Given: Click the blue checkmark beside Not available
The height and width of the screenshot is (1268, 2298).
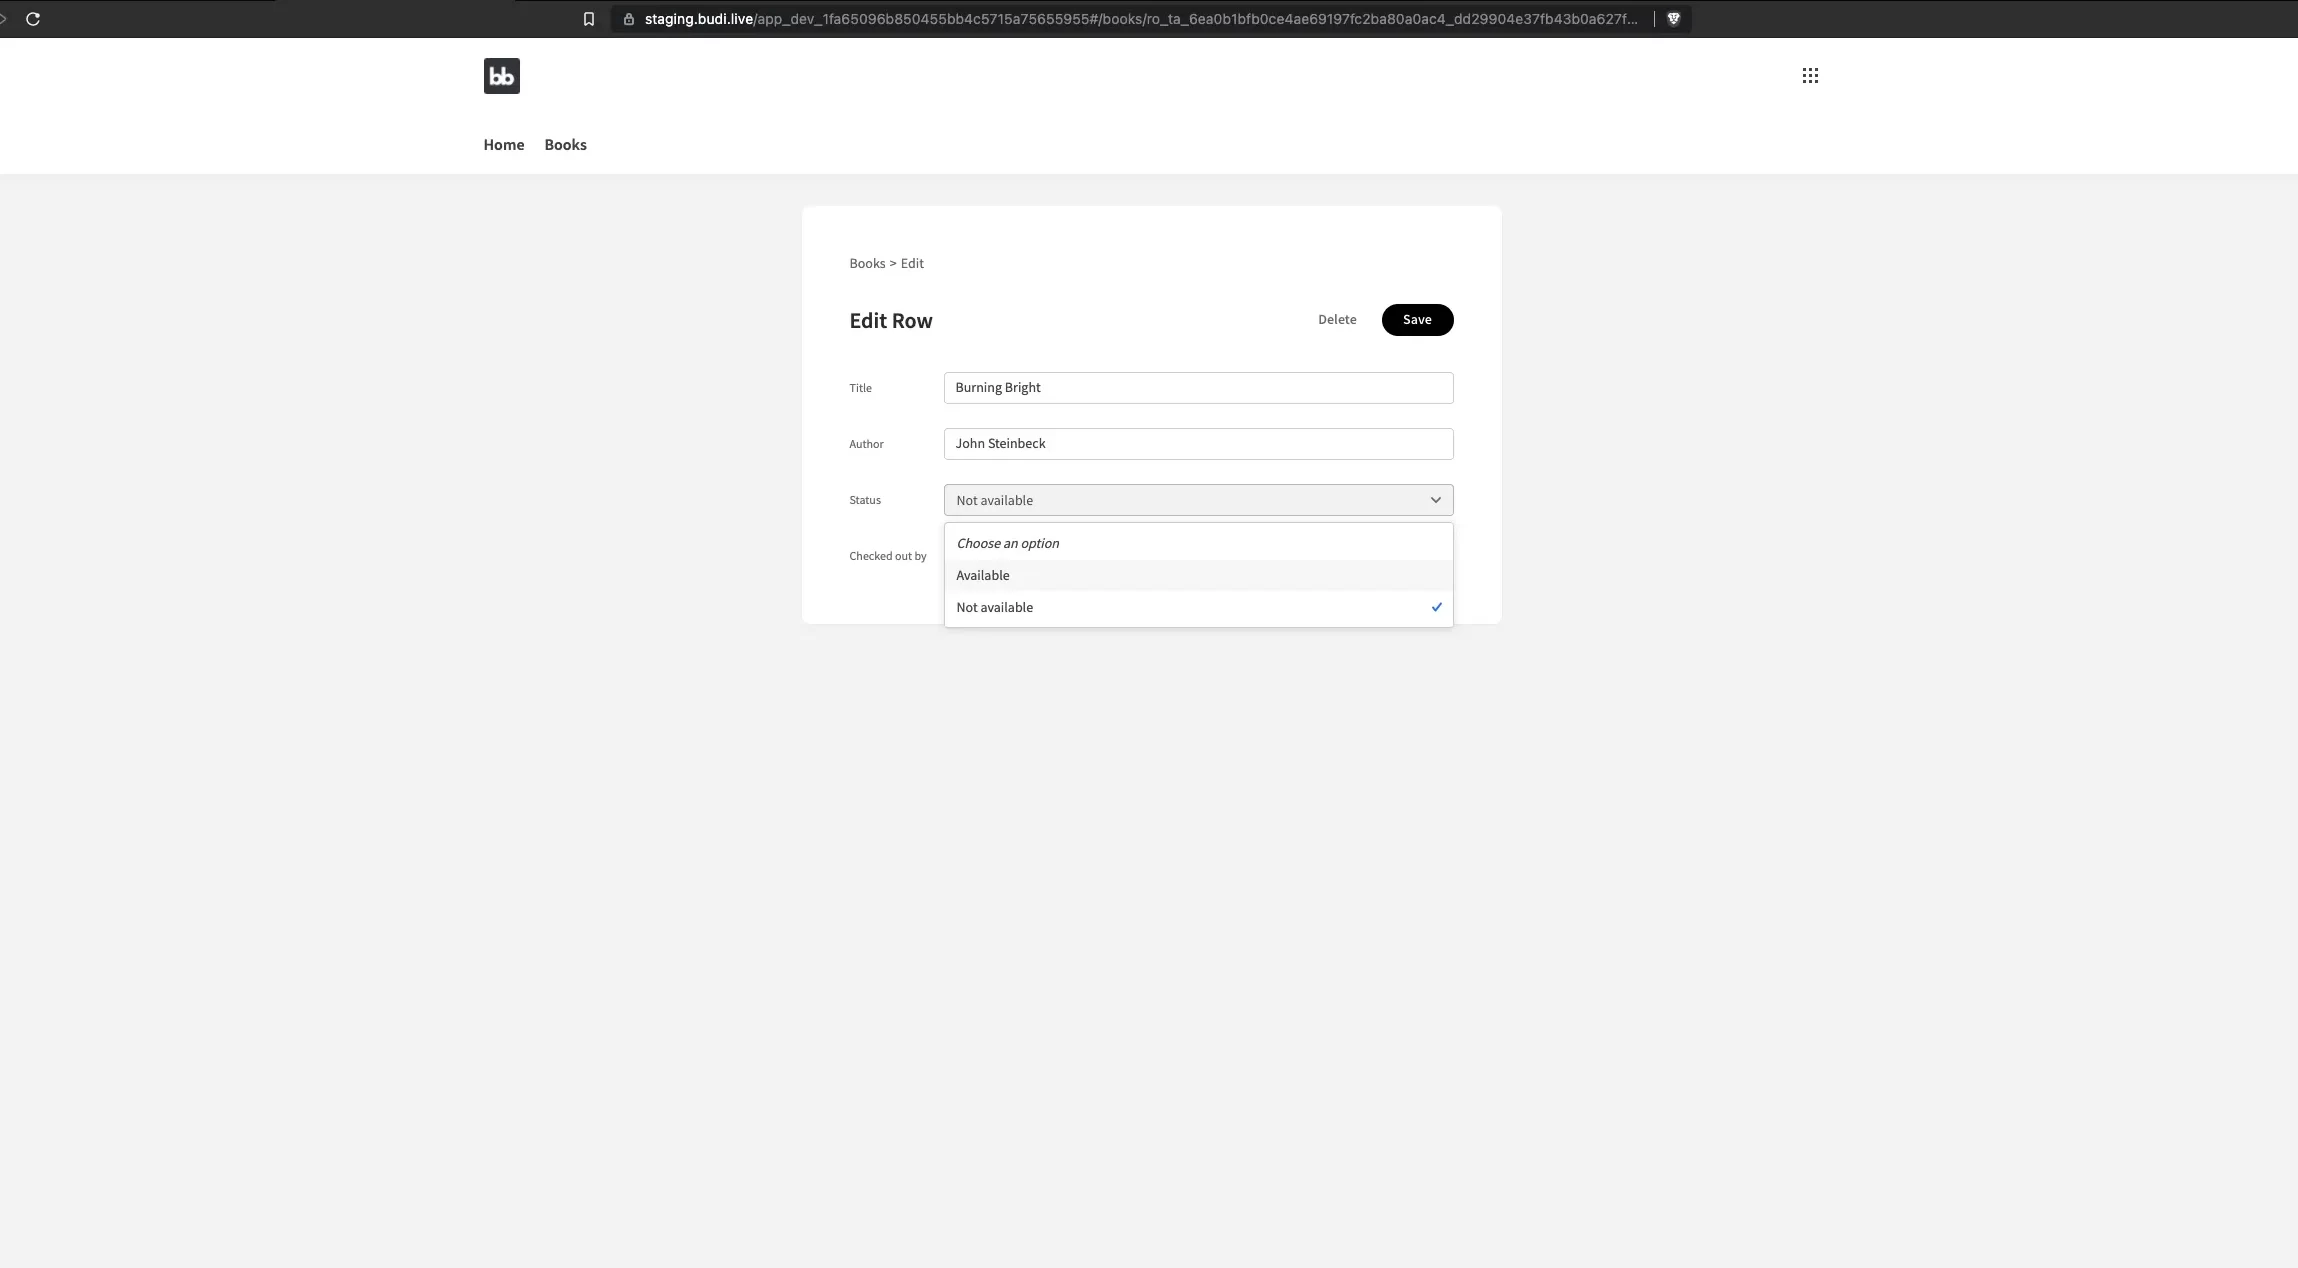Looking at the screenshot, I should click(x=1436, y=607).
